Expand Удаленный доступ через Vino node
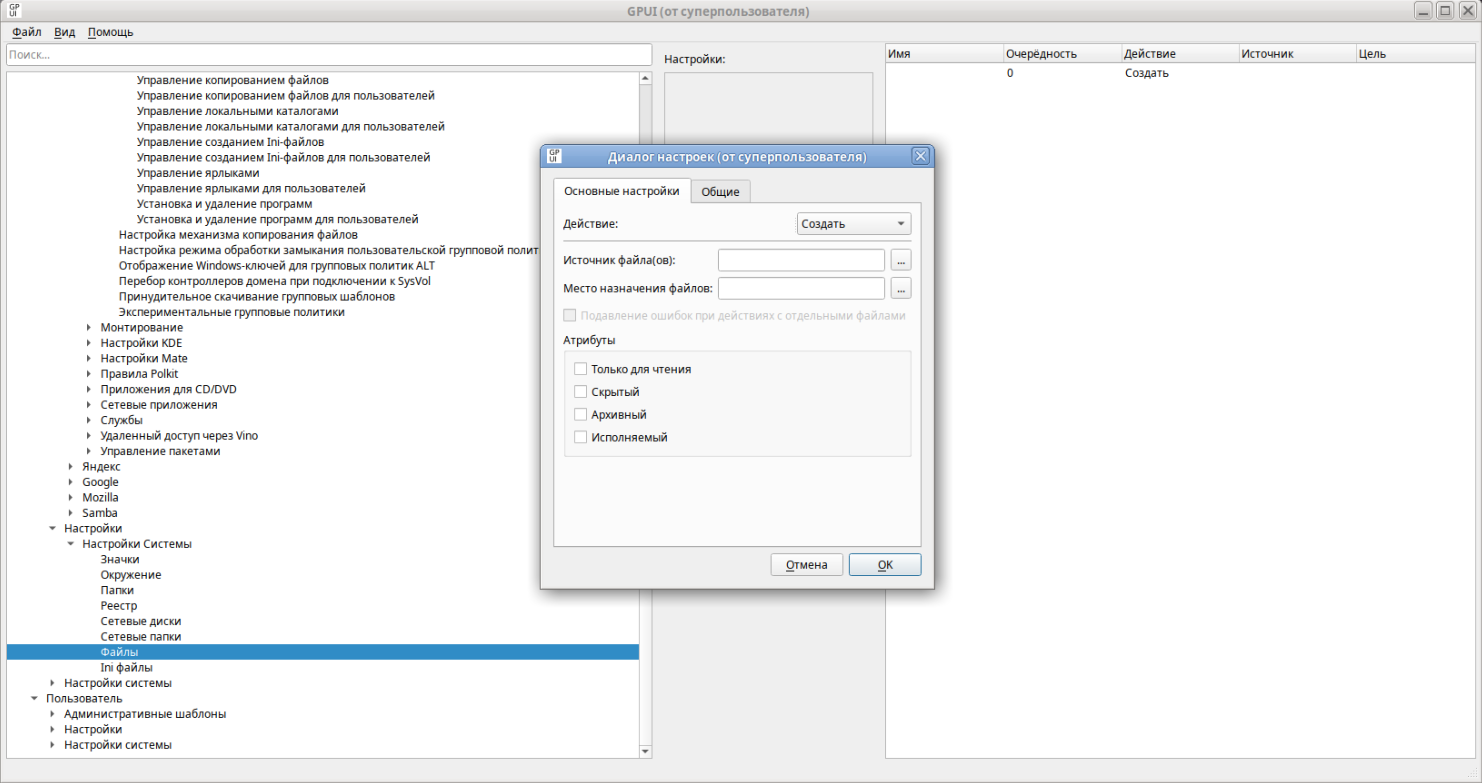 [89, 436]
